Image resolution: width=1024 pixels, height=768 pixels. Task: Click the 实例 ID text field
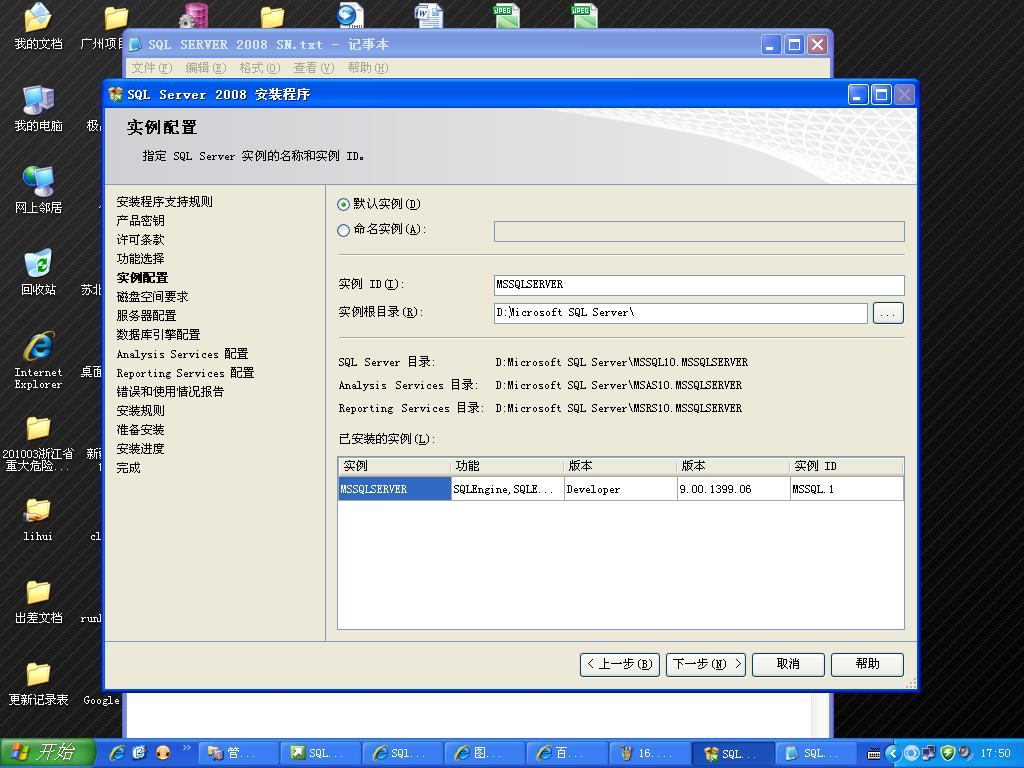click(698, 285)
